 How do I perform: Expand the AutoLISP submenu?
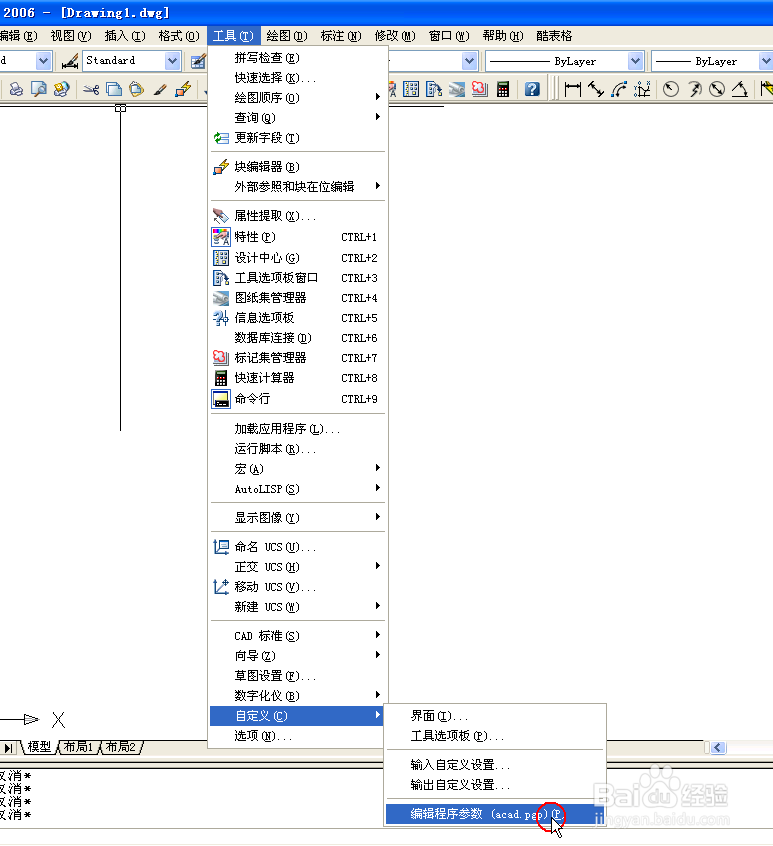(298, 489)
